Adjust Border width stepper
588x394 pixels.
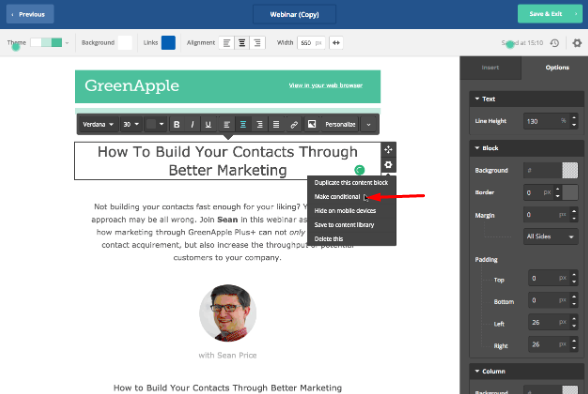coord(557,192)
